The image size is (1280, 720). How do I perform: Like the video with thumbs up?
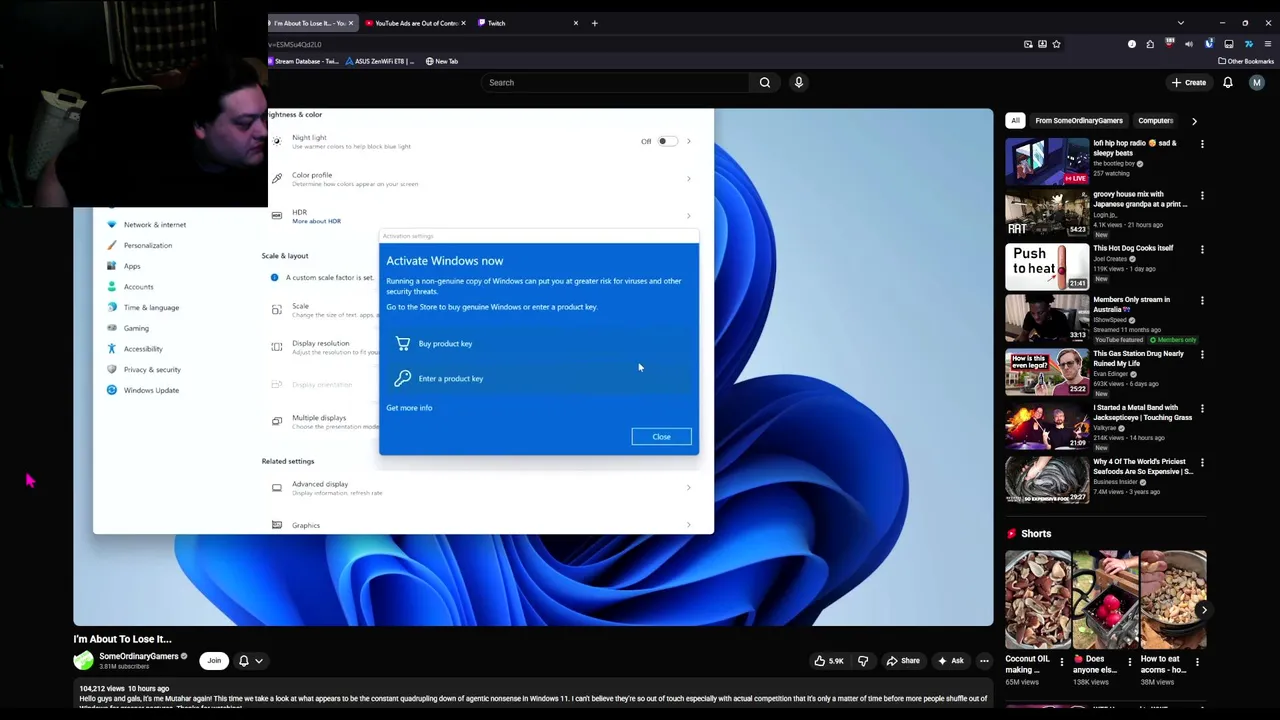point(829,660)
